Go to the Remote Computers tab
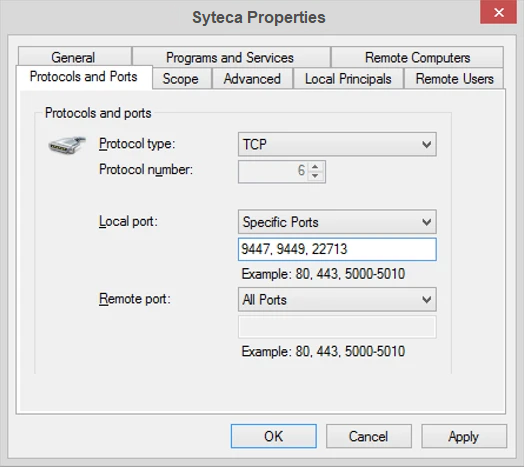This screenshot has height=467, width=524. click(417, 57)
